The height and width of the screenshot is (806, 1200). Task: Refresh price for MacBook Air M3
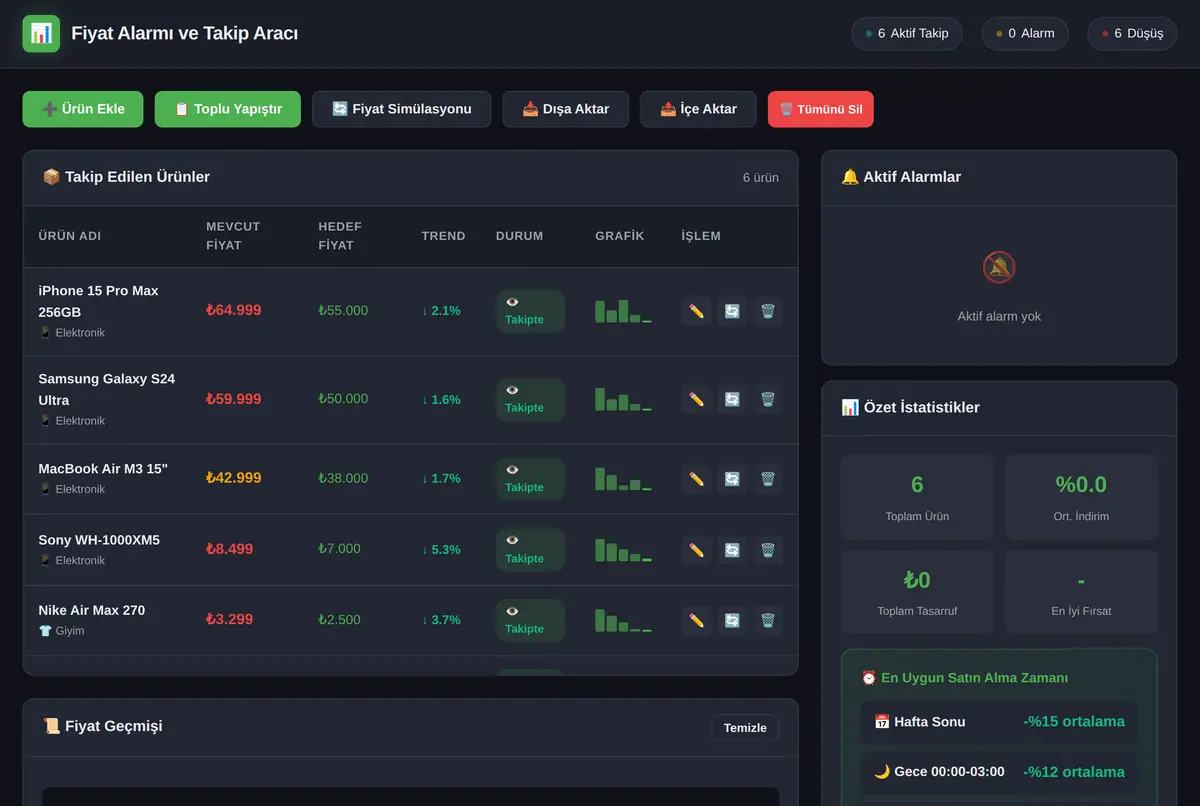point(732,479)
